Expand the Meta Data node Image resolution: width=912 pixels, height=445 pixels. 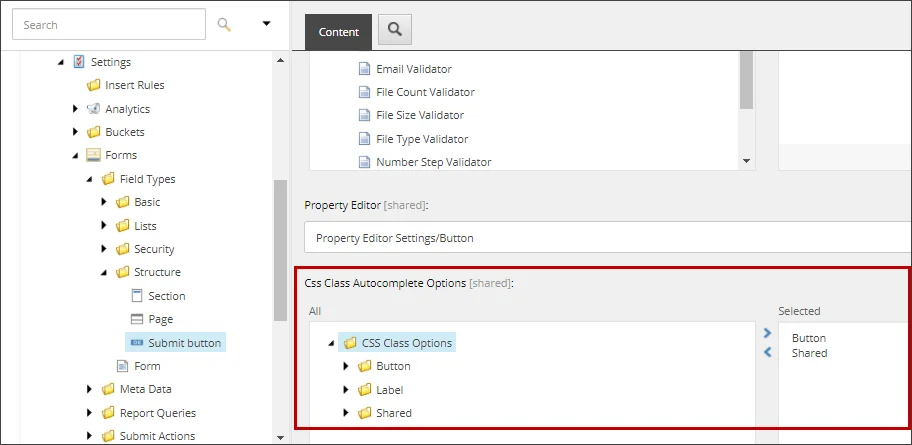click(x=90, y=389)
